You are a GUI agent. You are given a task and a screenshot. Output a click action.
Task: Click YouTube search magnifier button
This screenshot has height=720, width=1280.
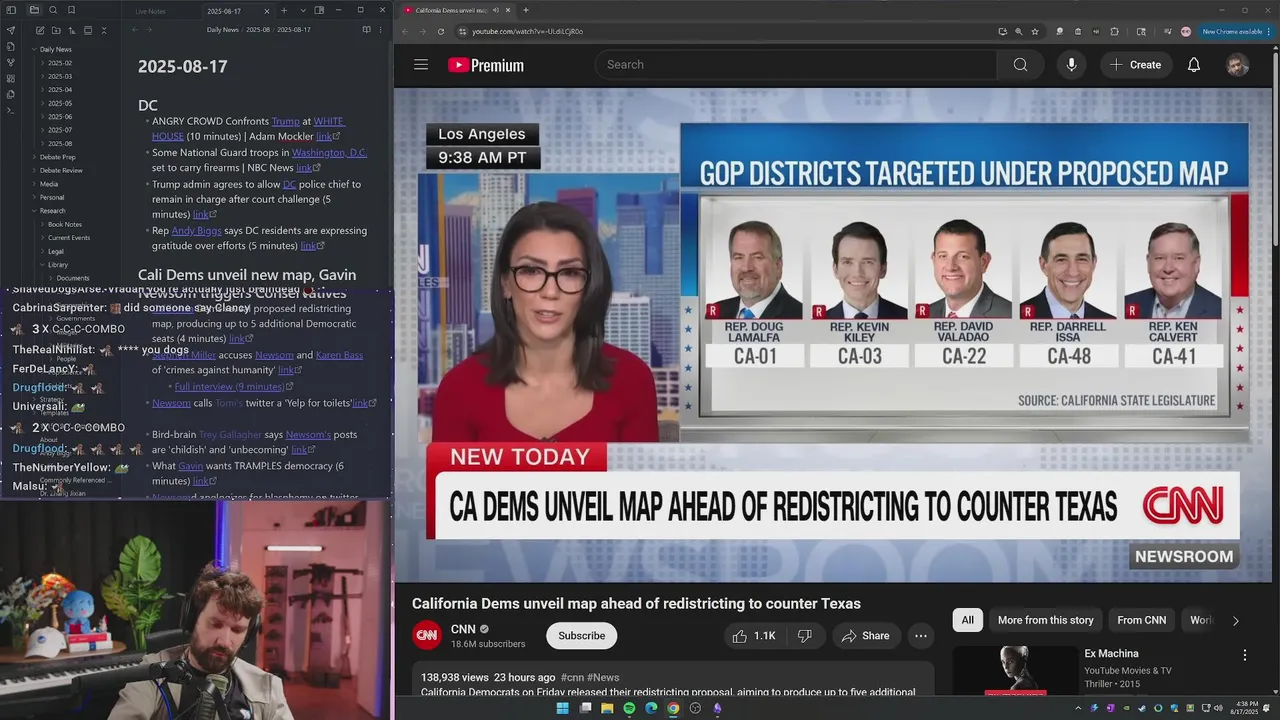pos(1020,64)
